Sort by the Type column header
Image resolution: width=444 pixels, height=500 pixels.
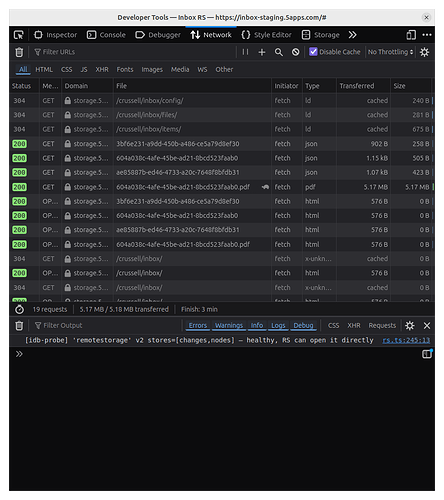point(319,86)
